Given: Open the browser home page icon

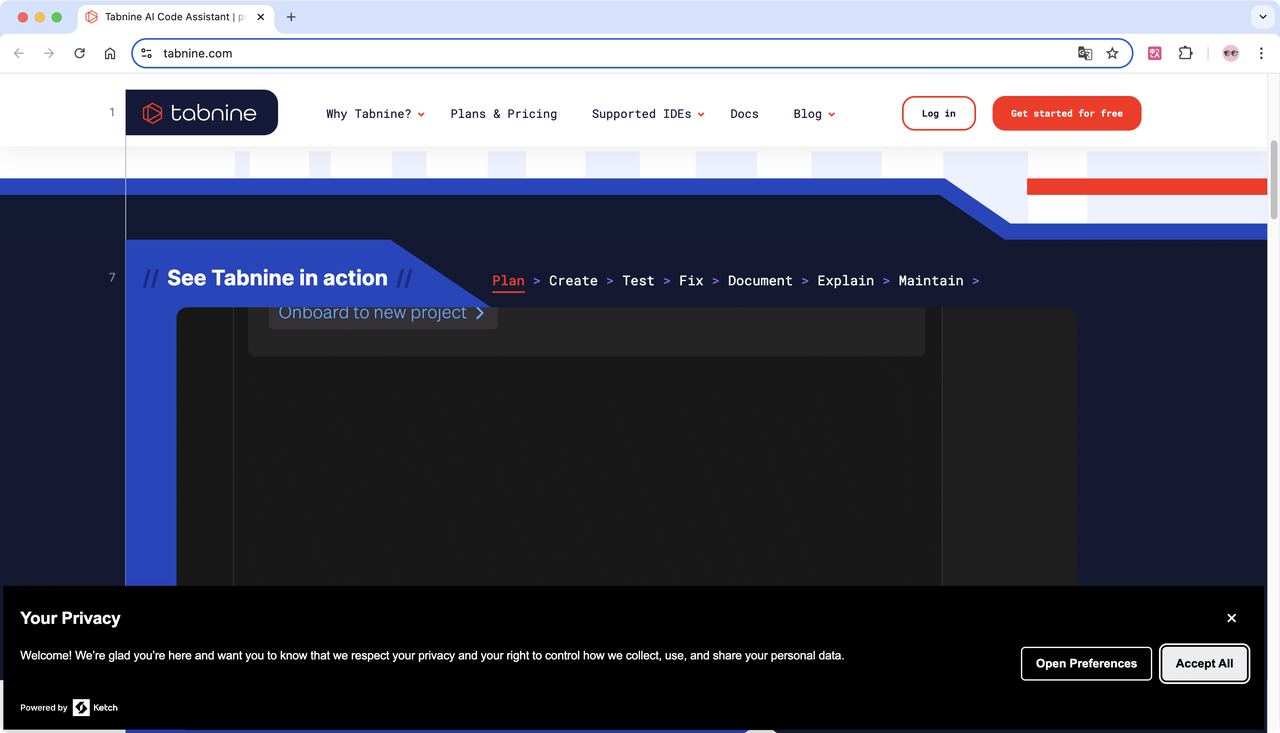Looking at the screenshot, I should pyautogui.click(x=110, y=53).
